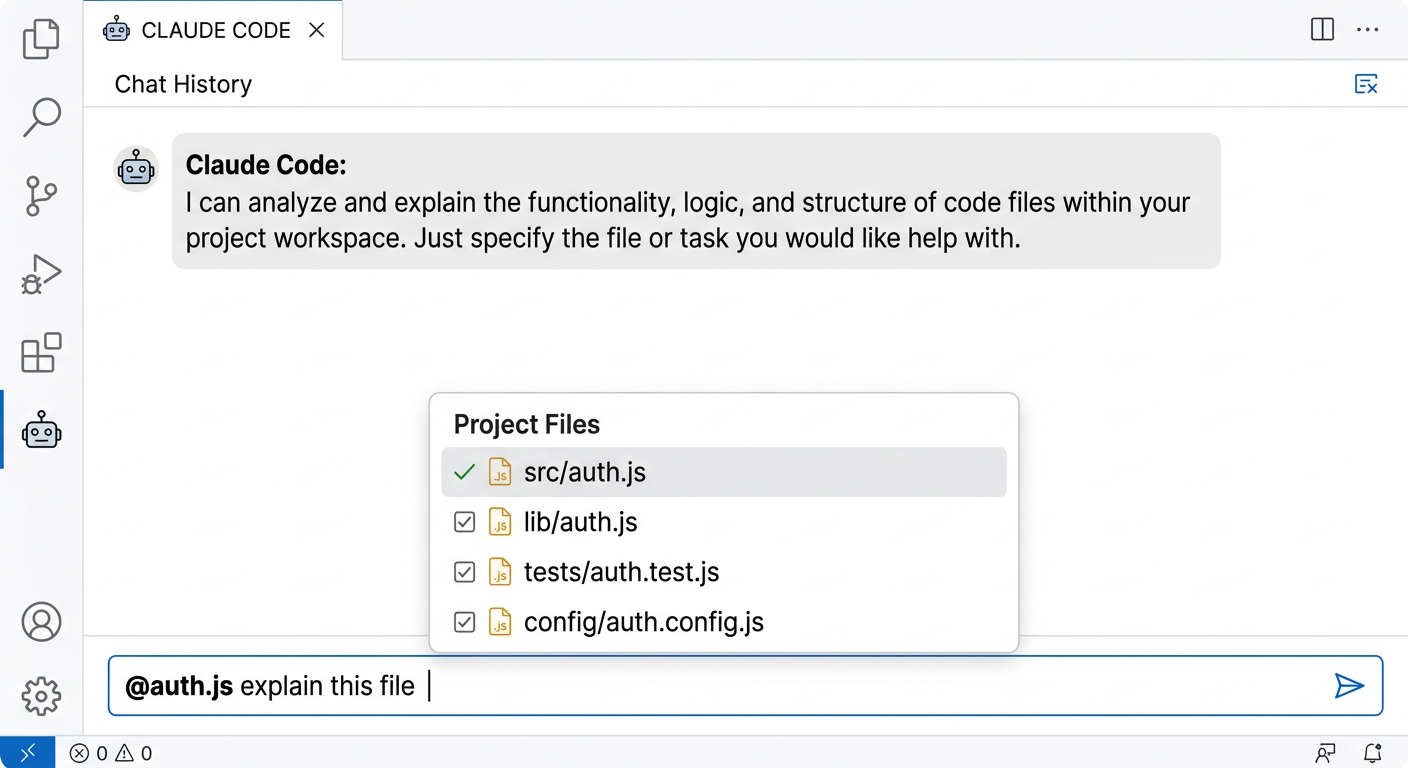Open the Extensions view
The height and width of the screenshot is (768, 1408).
click(41, 353)
